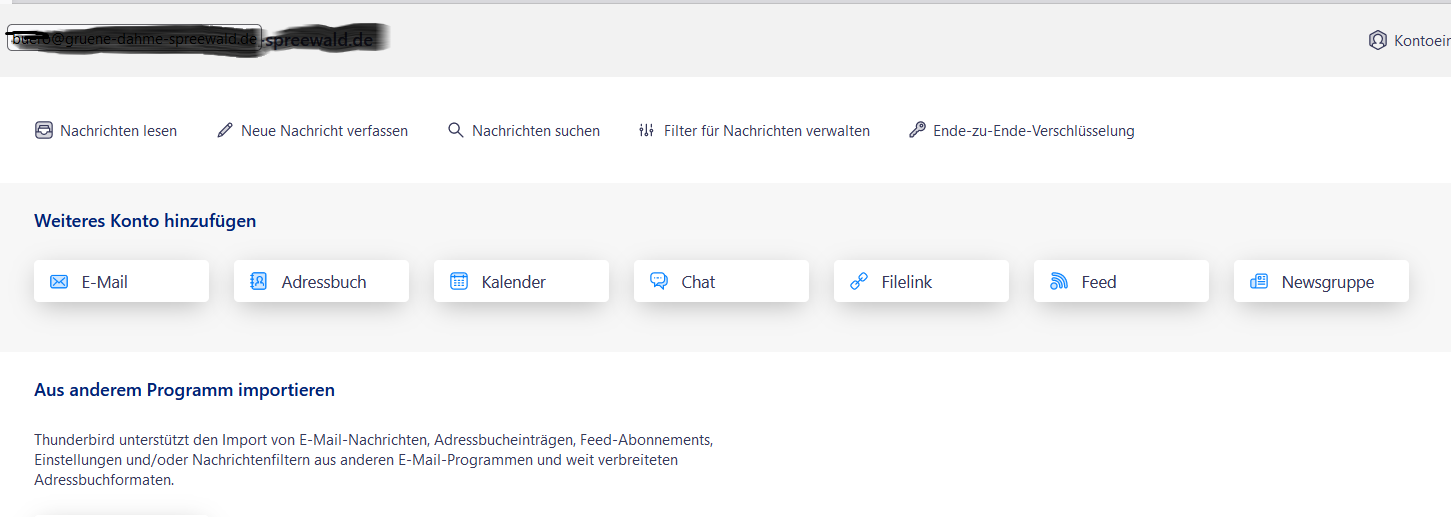Click the envelope icon on the E-Mail card
Screen dimensions: 1451x517
(59, 282)
